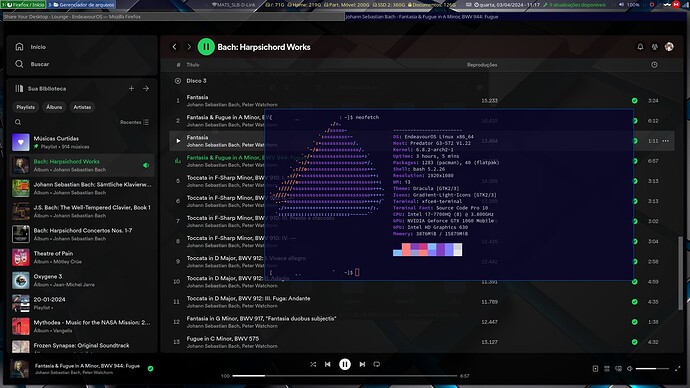Image resolution: width=690 pixels, height=388 pixels.
Task: Select track Toccata in D Major, BWV 912: III. Fuga: Andante
Action: pyautogui.click(x=422, y=302)
